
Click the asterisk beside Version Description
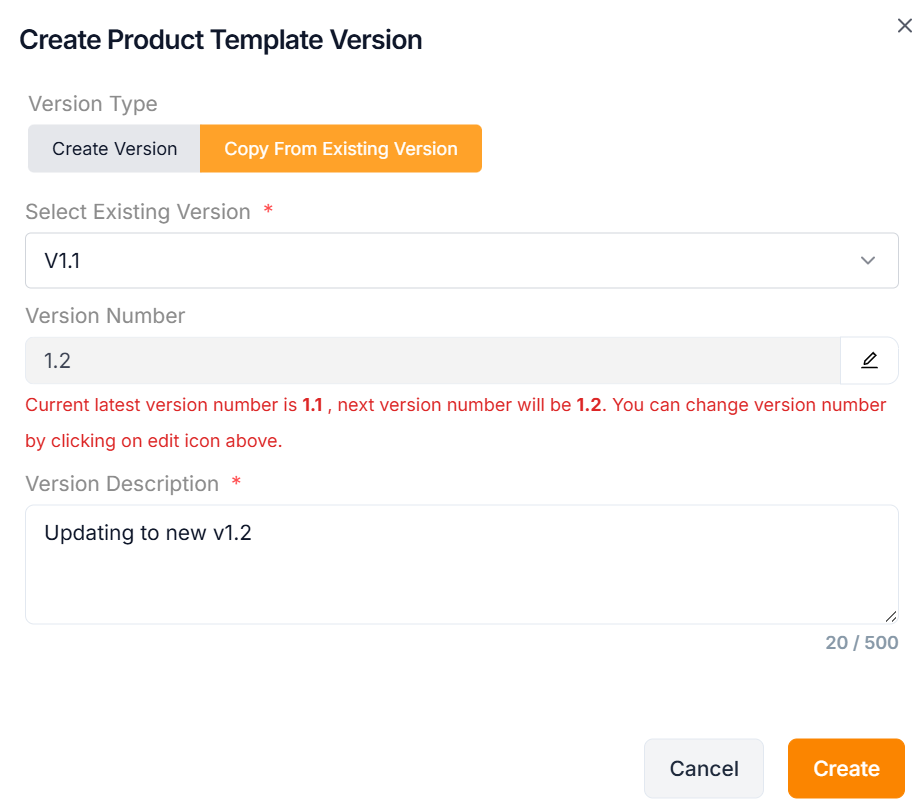point(236,484)
